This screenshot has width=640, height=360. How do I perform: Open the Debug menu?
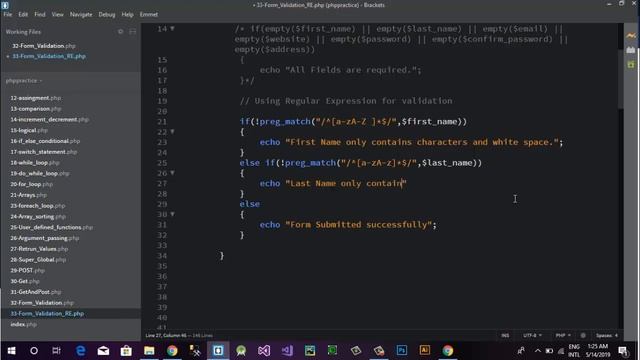pos(107,14)
